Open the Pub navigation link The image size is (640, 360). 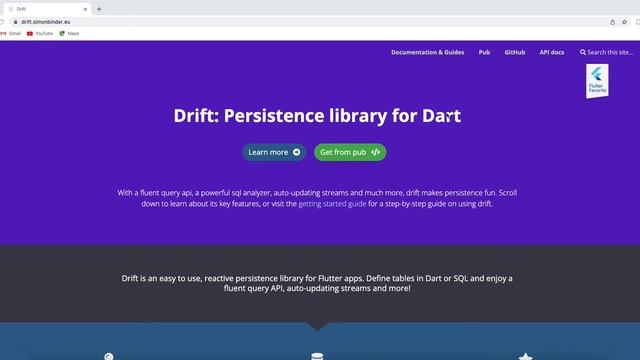coord(484,52)
